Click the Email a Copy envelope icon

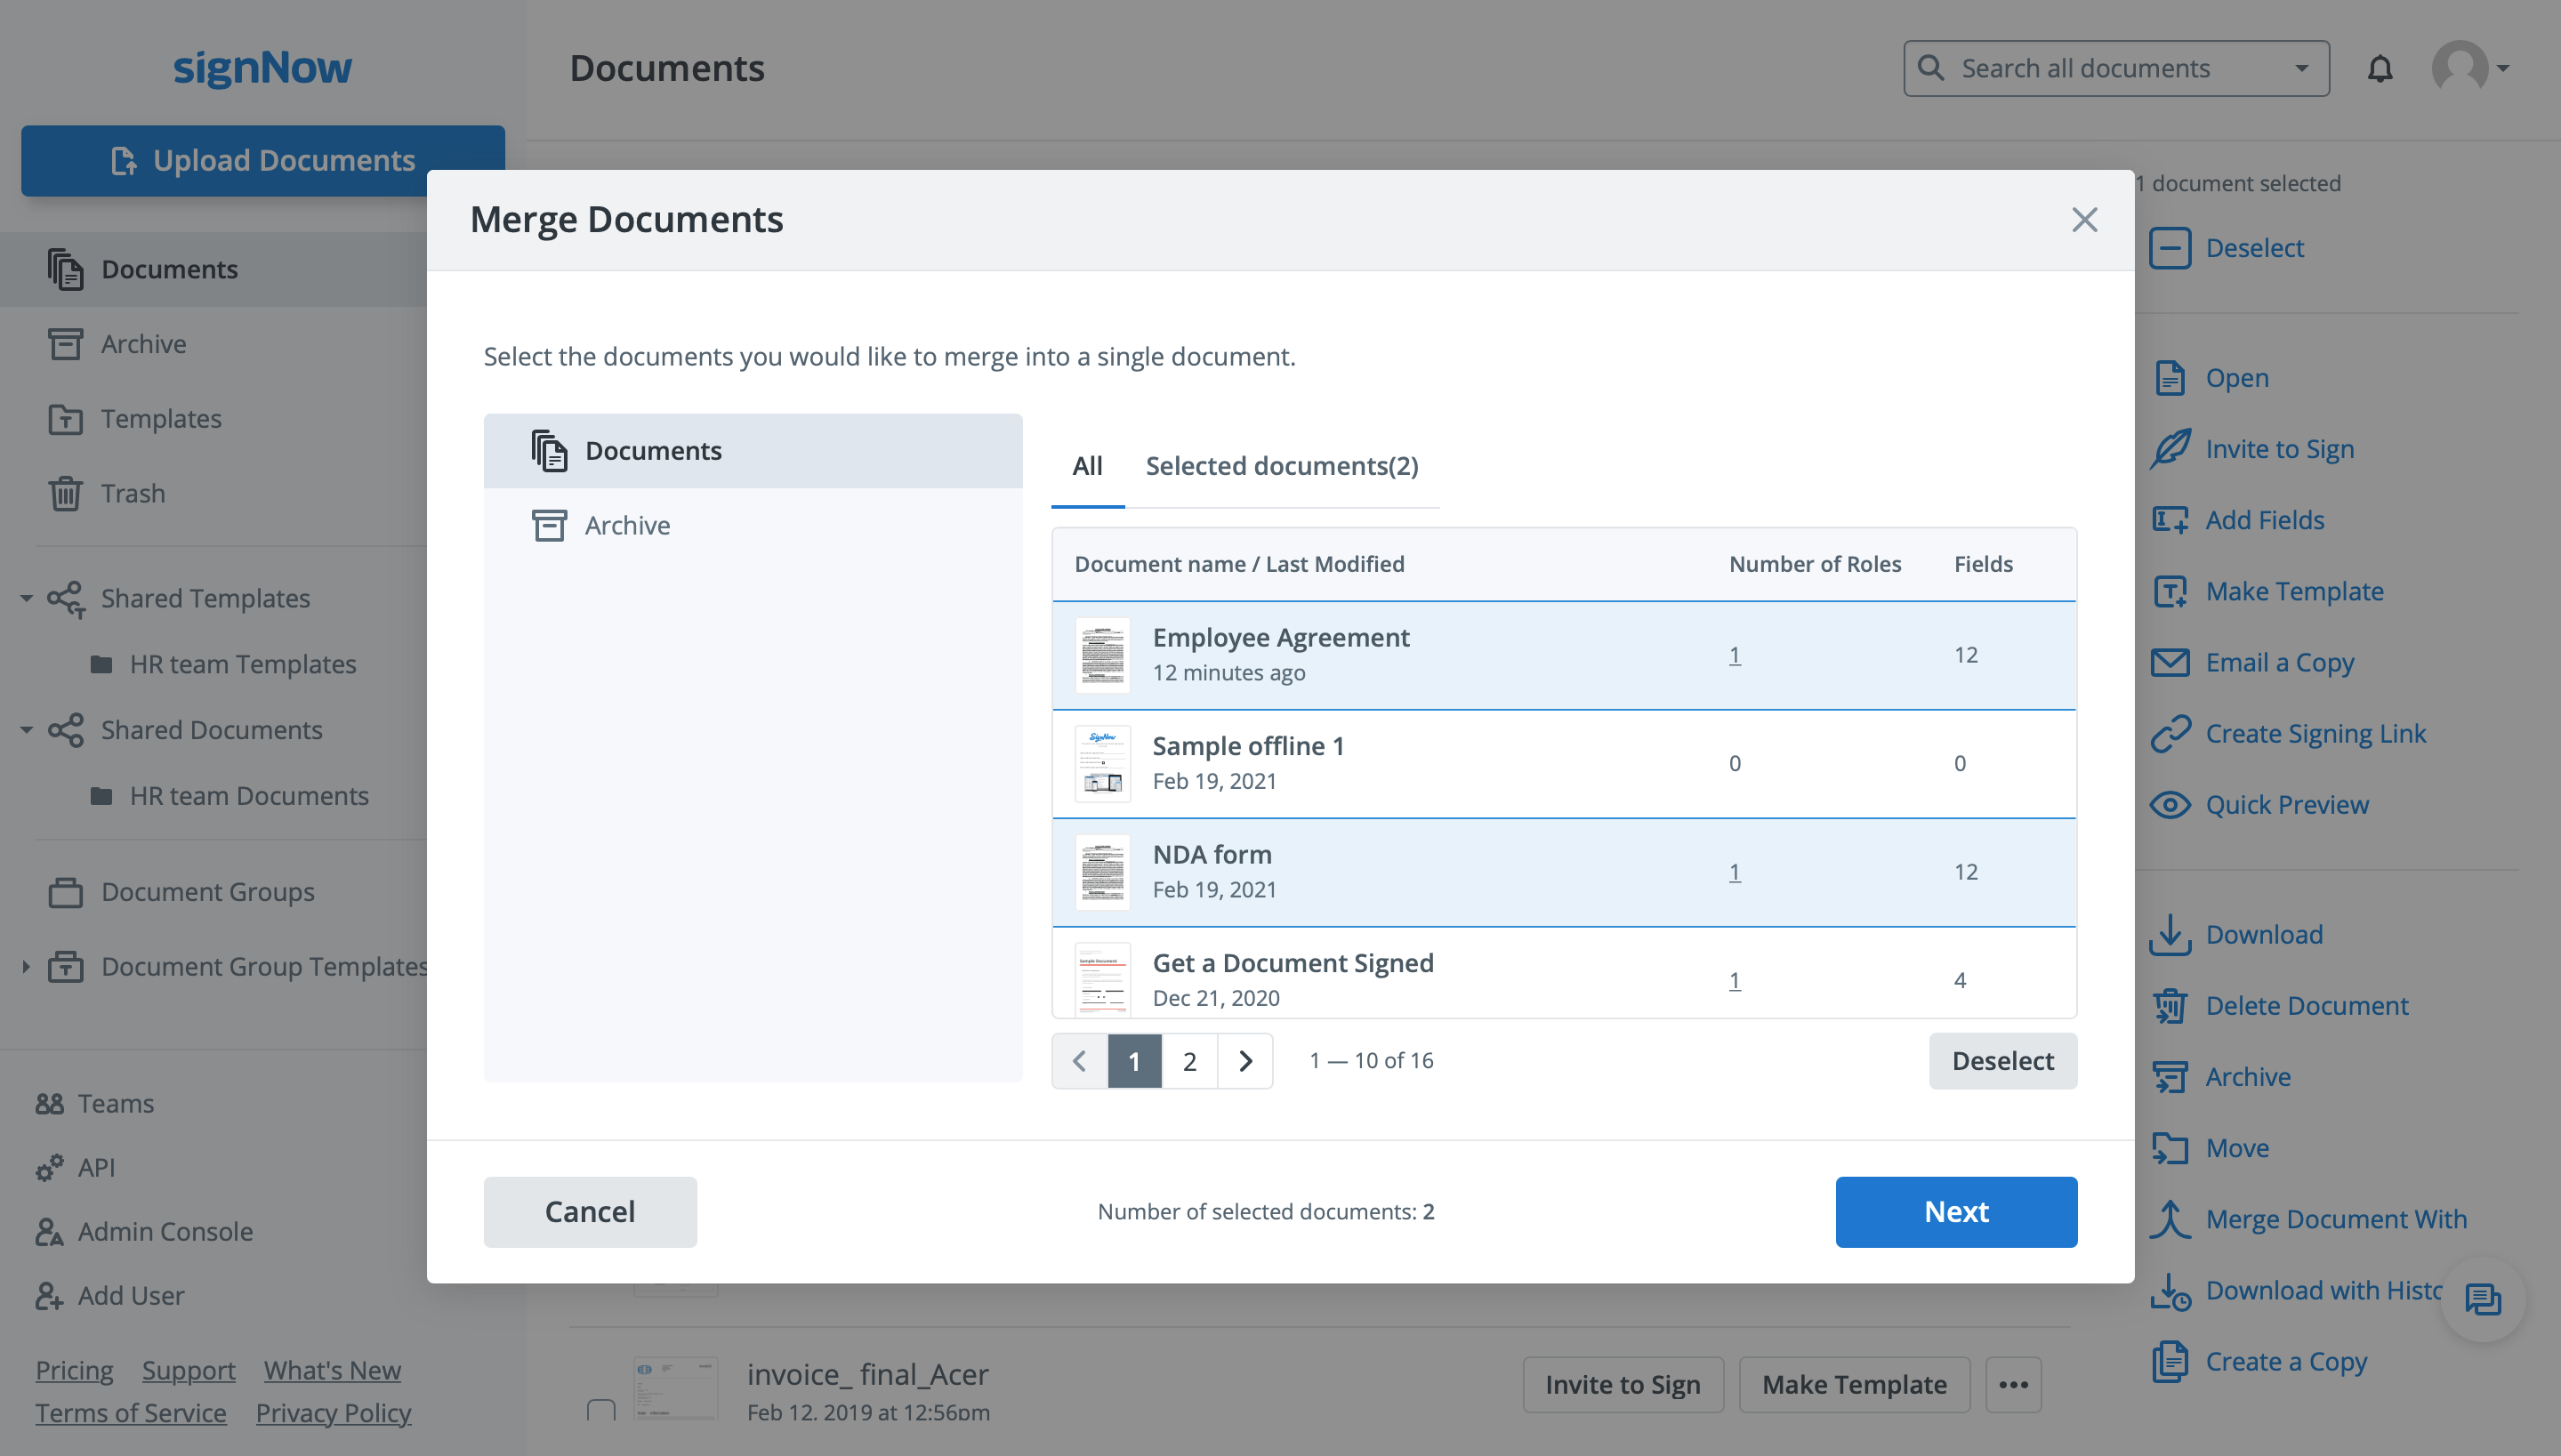point(2169,661)
